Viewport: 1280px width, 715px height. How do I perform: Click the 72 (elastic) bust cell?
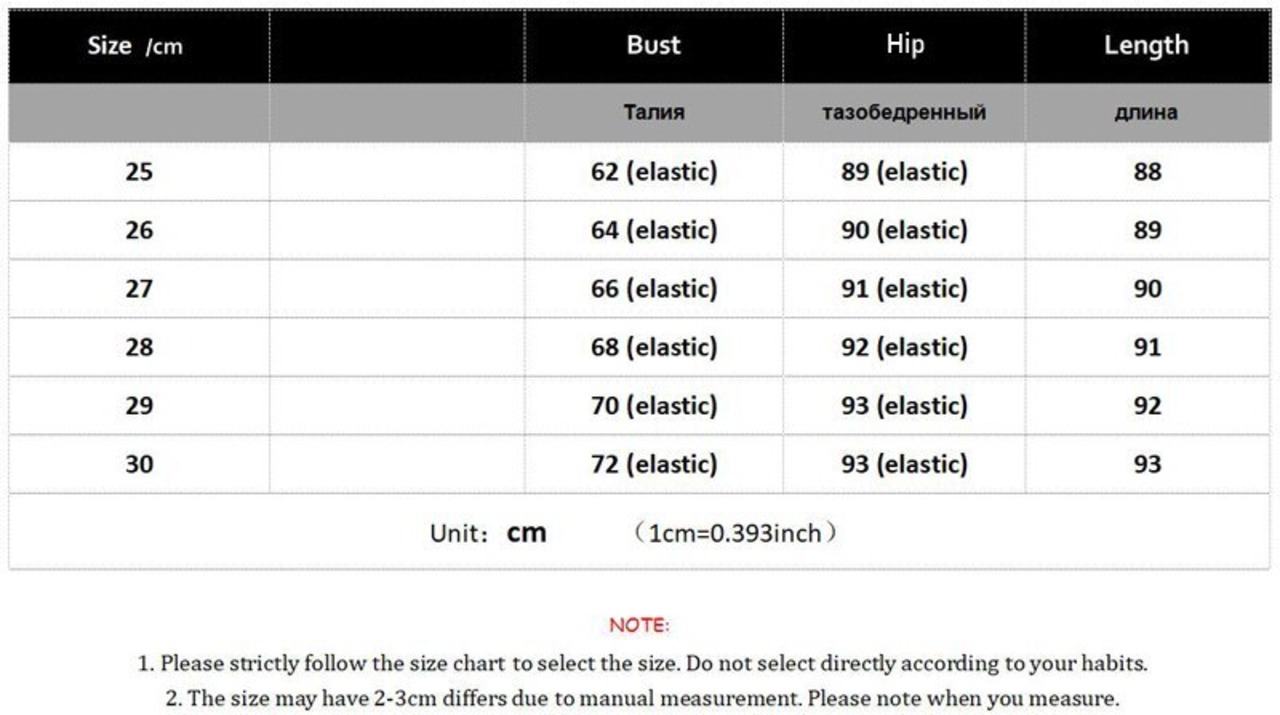pyautogui.click(x=654, y=464)
